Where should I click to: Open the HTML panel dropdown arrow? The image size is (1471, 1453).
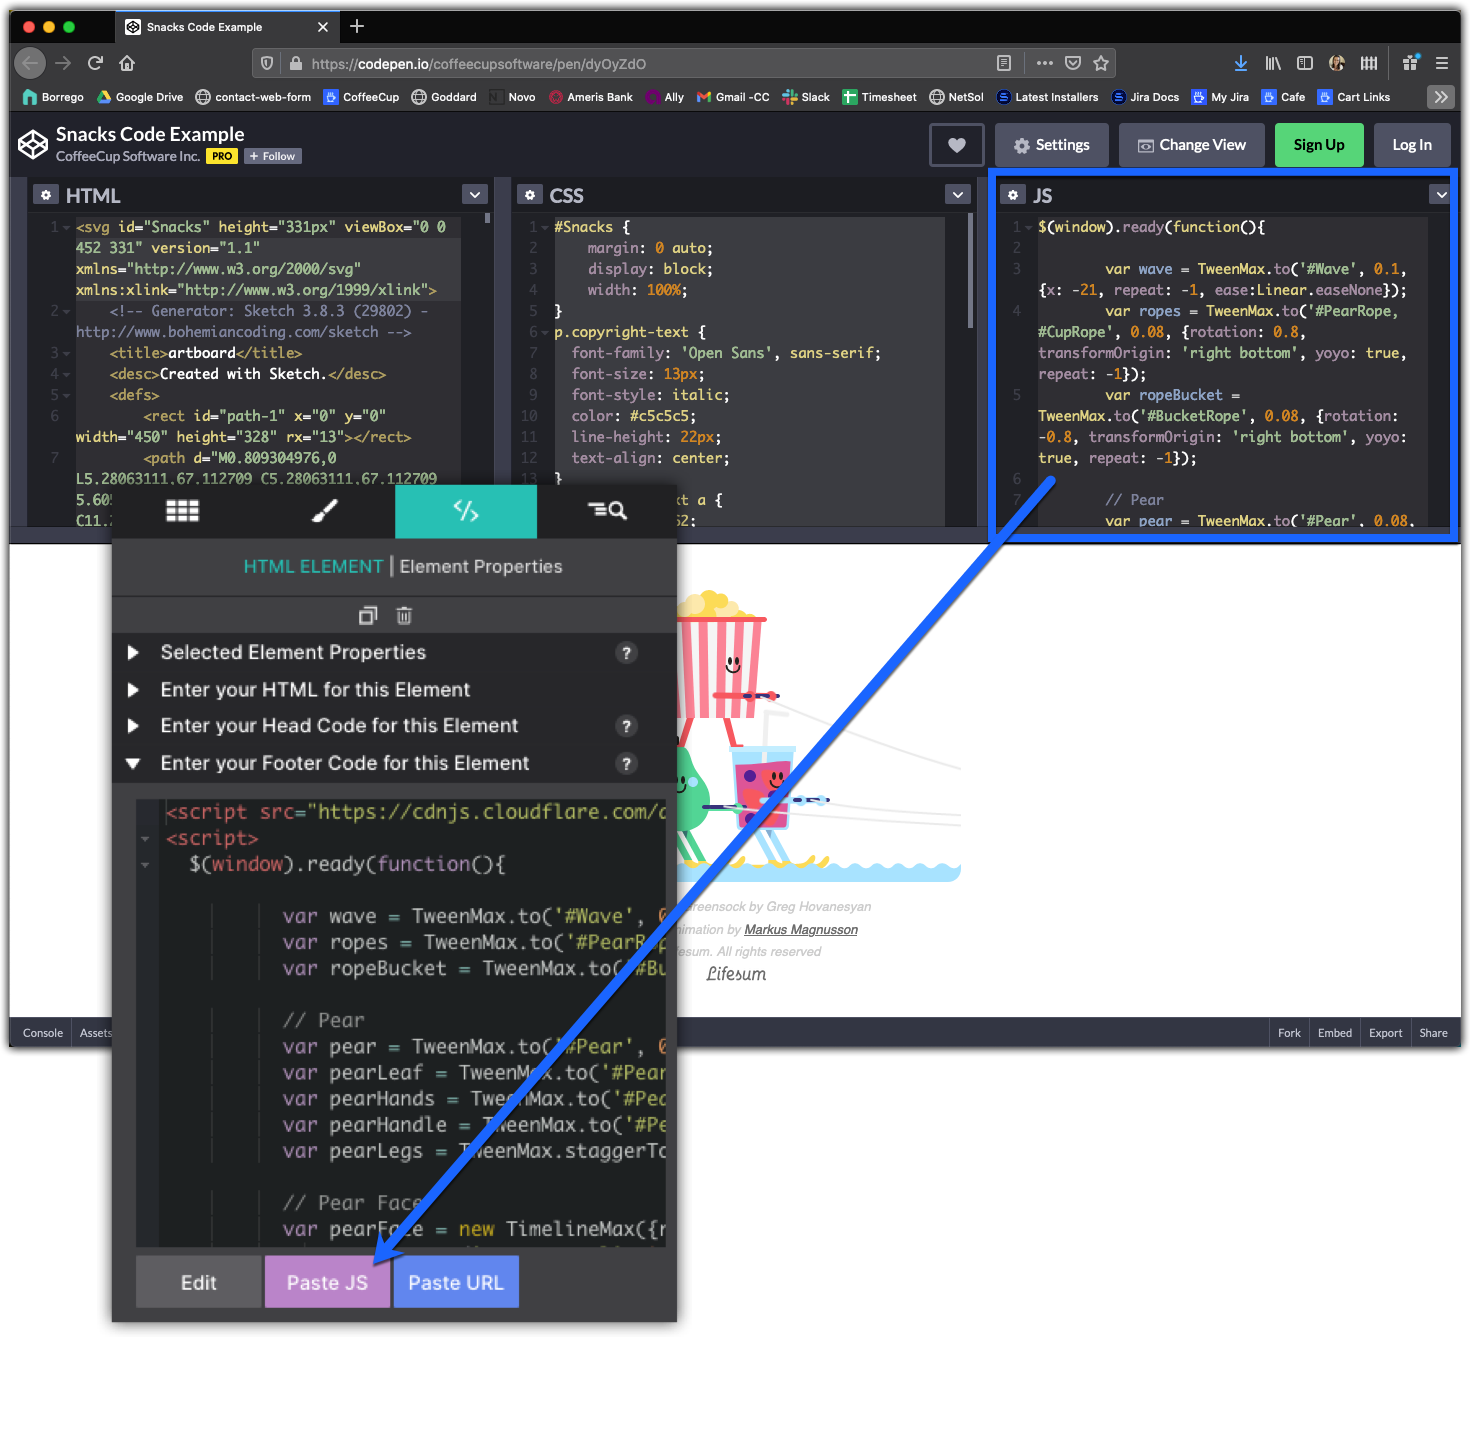pyautogui.click(x=475, y=195)
